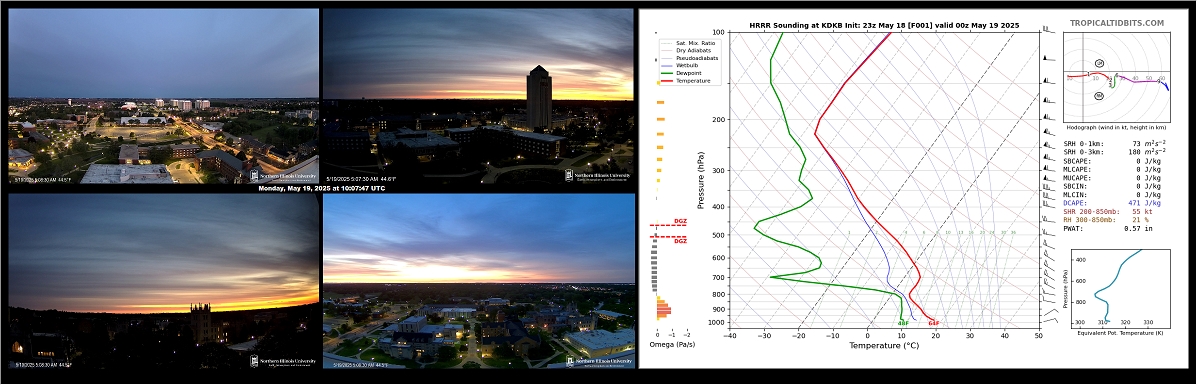
Task: Click the Monday, May 19, 2025 UTC timestamp
Action: point(321,188)
